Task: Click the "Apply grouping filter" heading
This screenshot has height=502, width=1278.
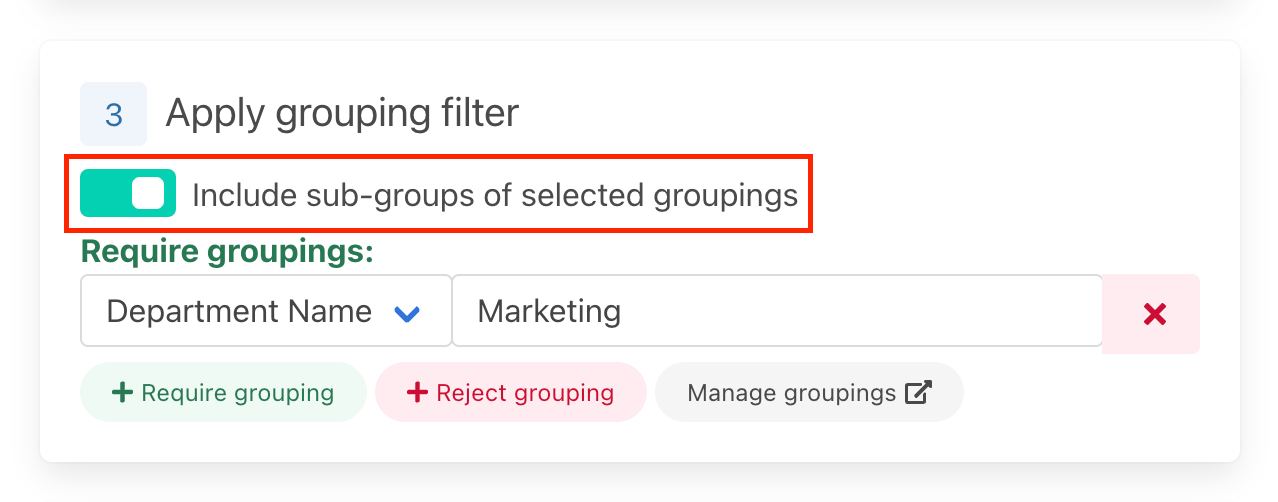Action: [342, 114]
